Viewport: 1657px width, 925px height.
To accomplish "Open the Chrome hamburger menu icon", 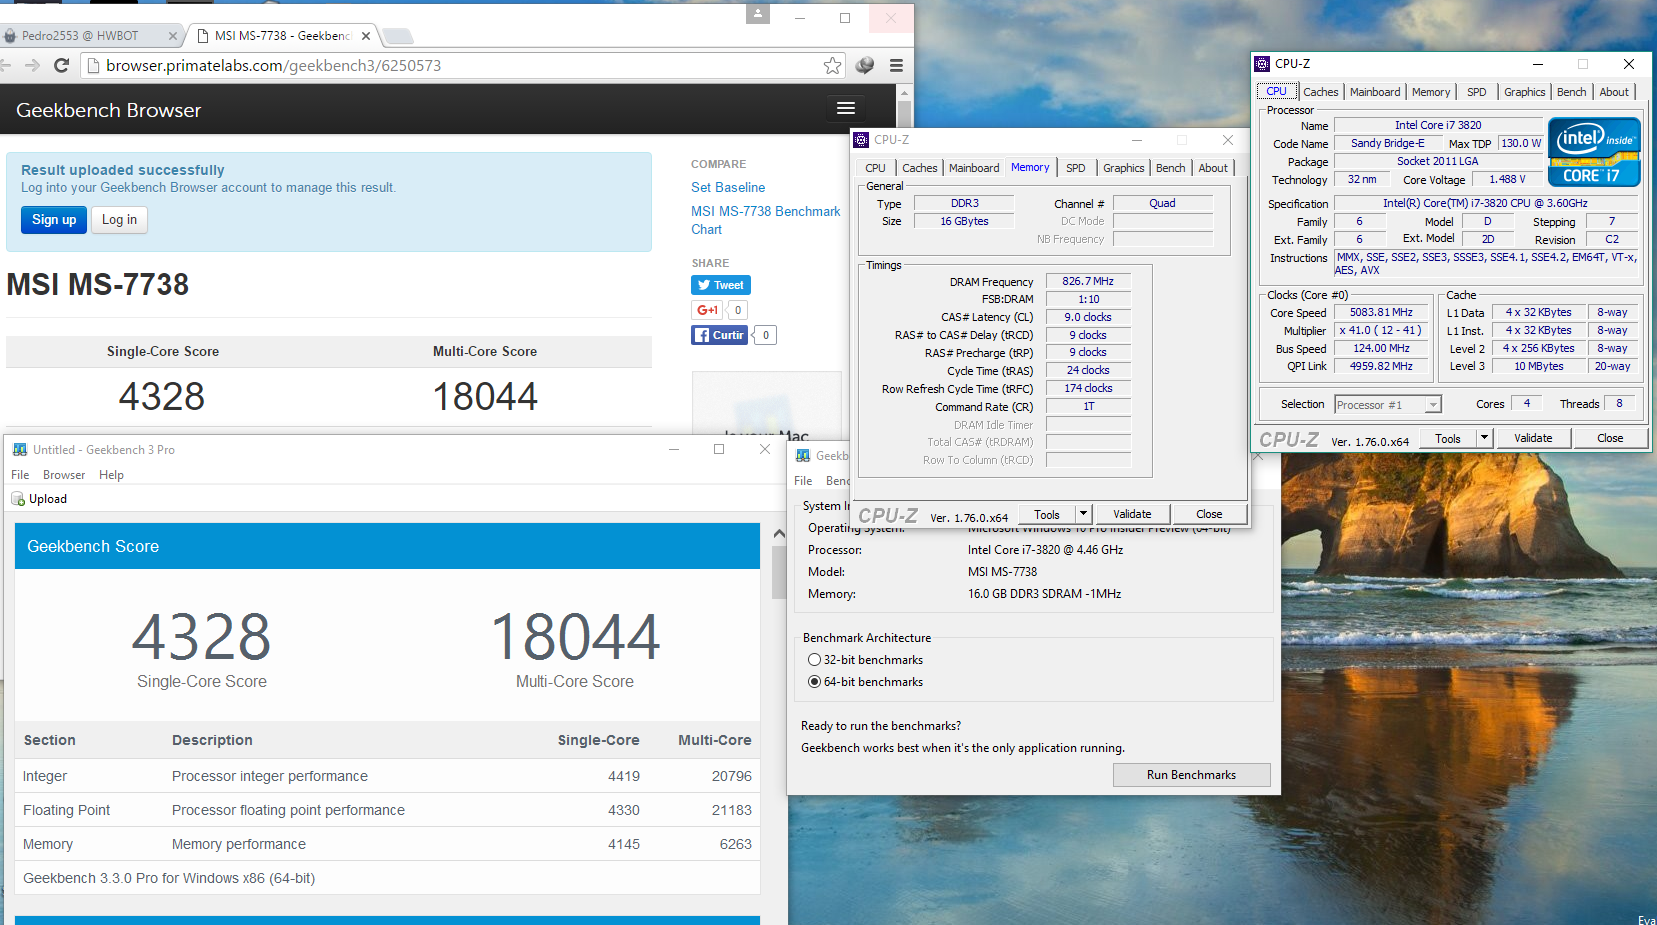I will click(x=896, y=65).
